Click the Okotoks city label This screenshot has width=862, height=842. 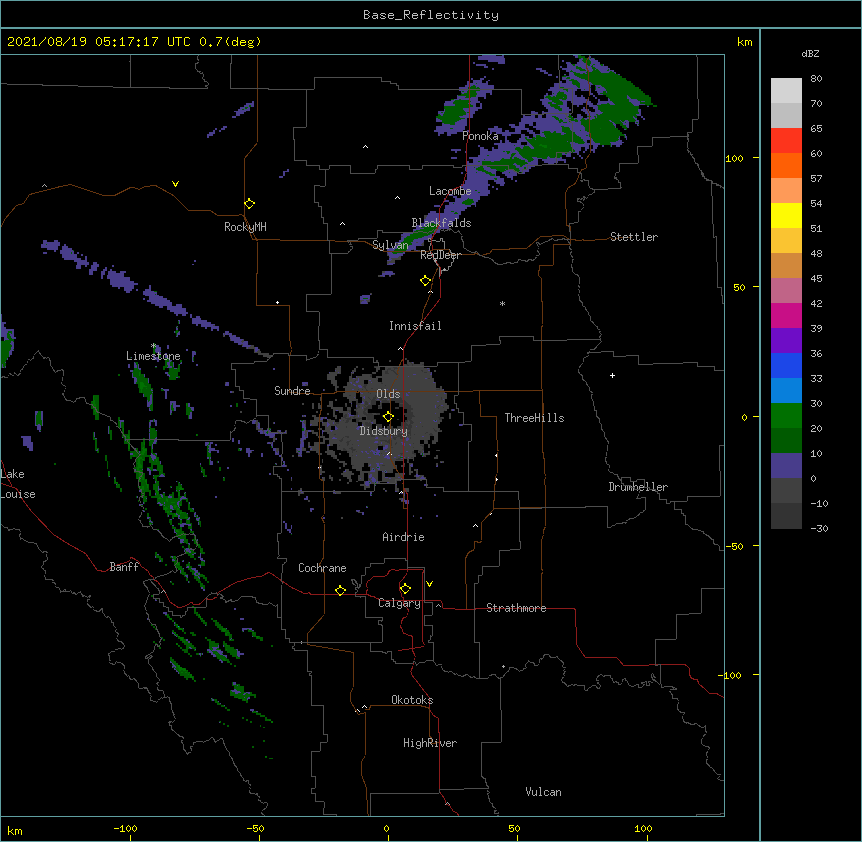pos(412,700)
